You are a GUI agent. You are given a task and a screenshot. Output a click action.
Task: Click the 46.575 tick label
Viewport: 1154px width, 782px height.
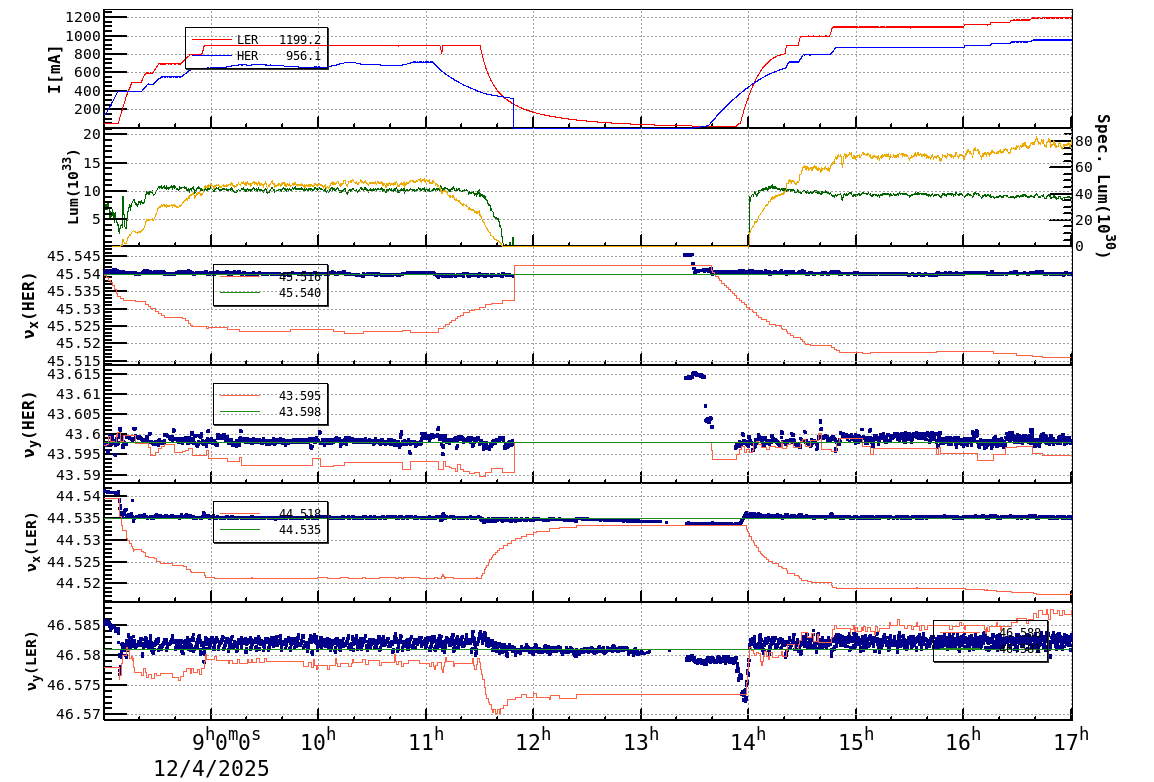[74, 684]
